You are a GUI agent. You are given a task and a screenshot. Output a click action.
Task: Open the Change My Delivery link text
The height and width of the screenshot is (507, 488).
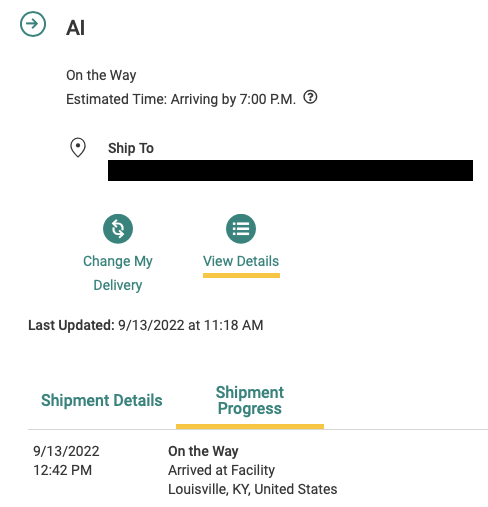[118, 273]
